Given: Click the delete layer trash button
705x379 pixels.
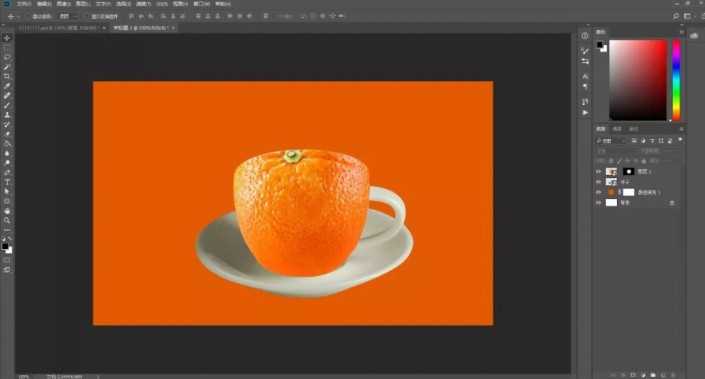Looking at the screenshot, I should (673, 375).
